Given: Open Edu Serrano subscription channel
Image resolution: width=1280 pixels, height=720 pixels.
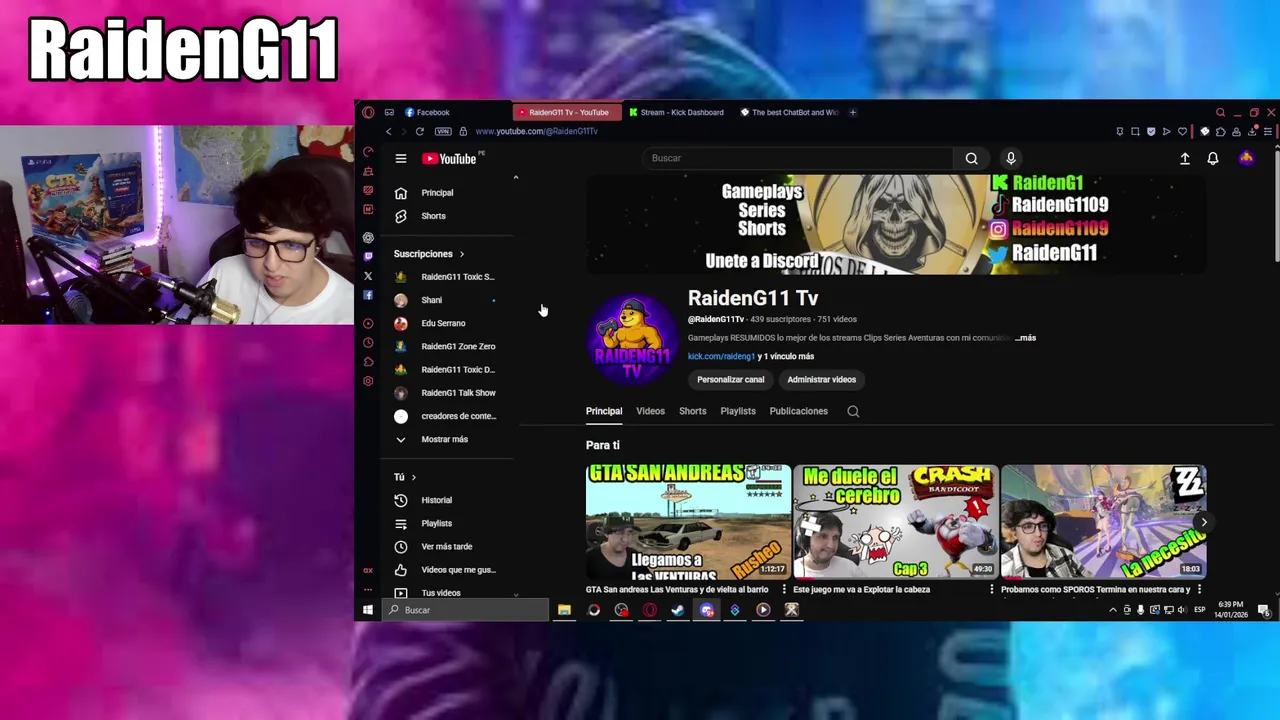Looking at the screenshot, I should [x=443, y=323].
